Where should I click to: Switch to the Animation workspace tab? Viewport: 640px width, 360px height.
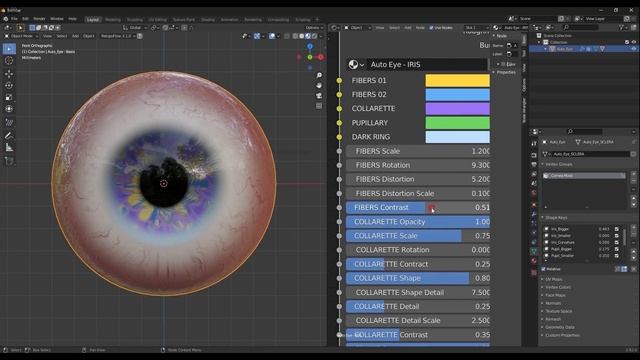click(x=229, y=19)
